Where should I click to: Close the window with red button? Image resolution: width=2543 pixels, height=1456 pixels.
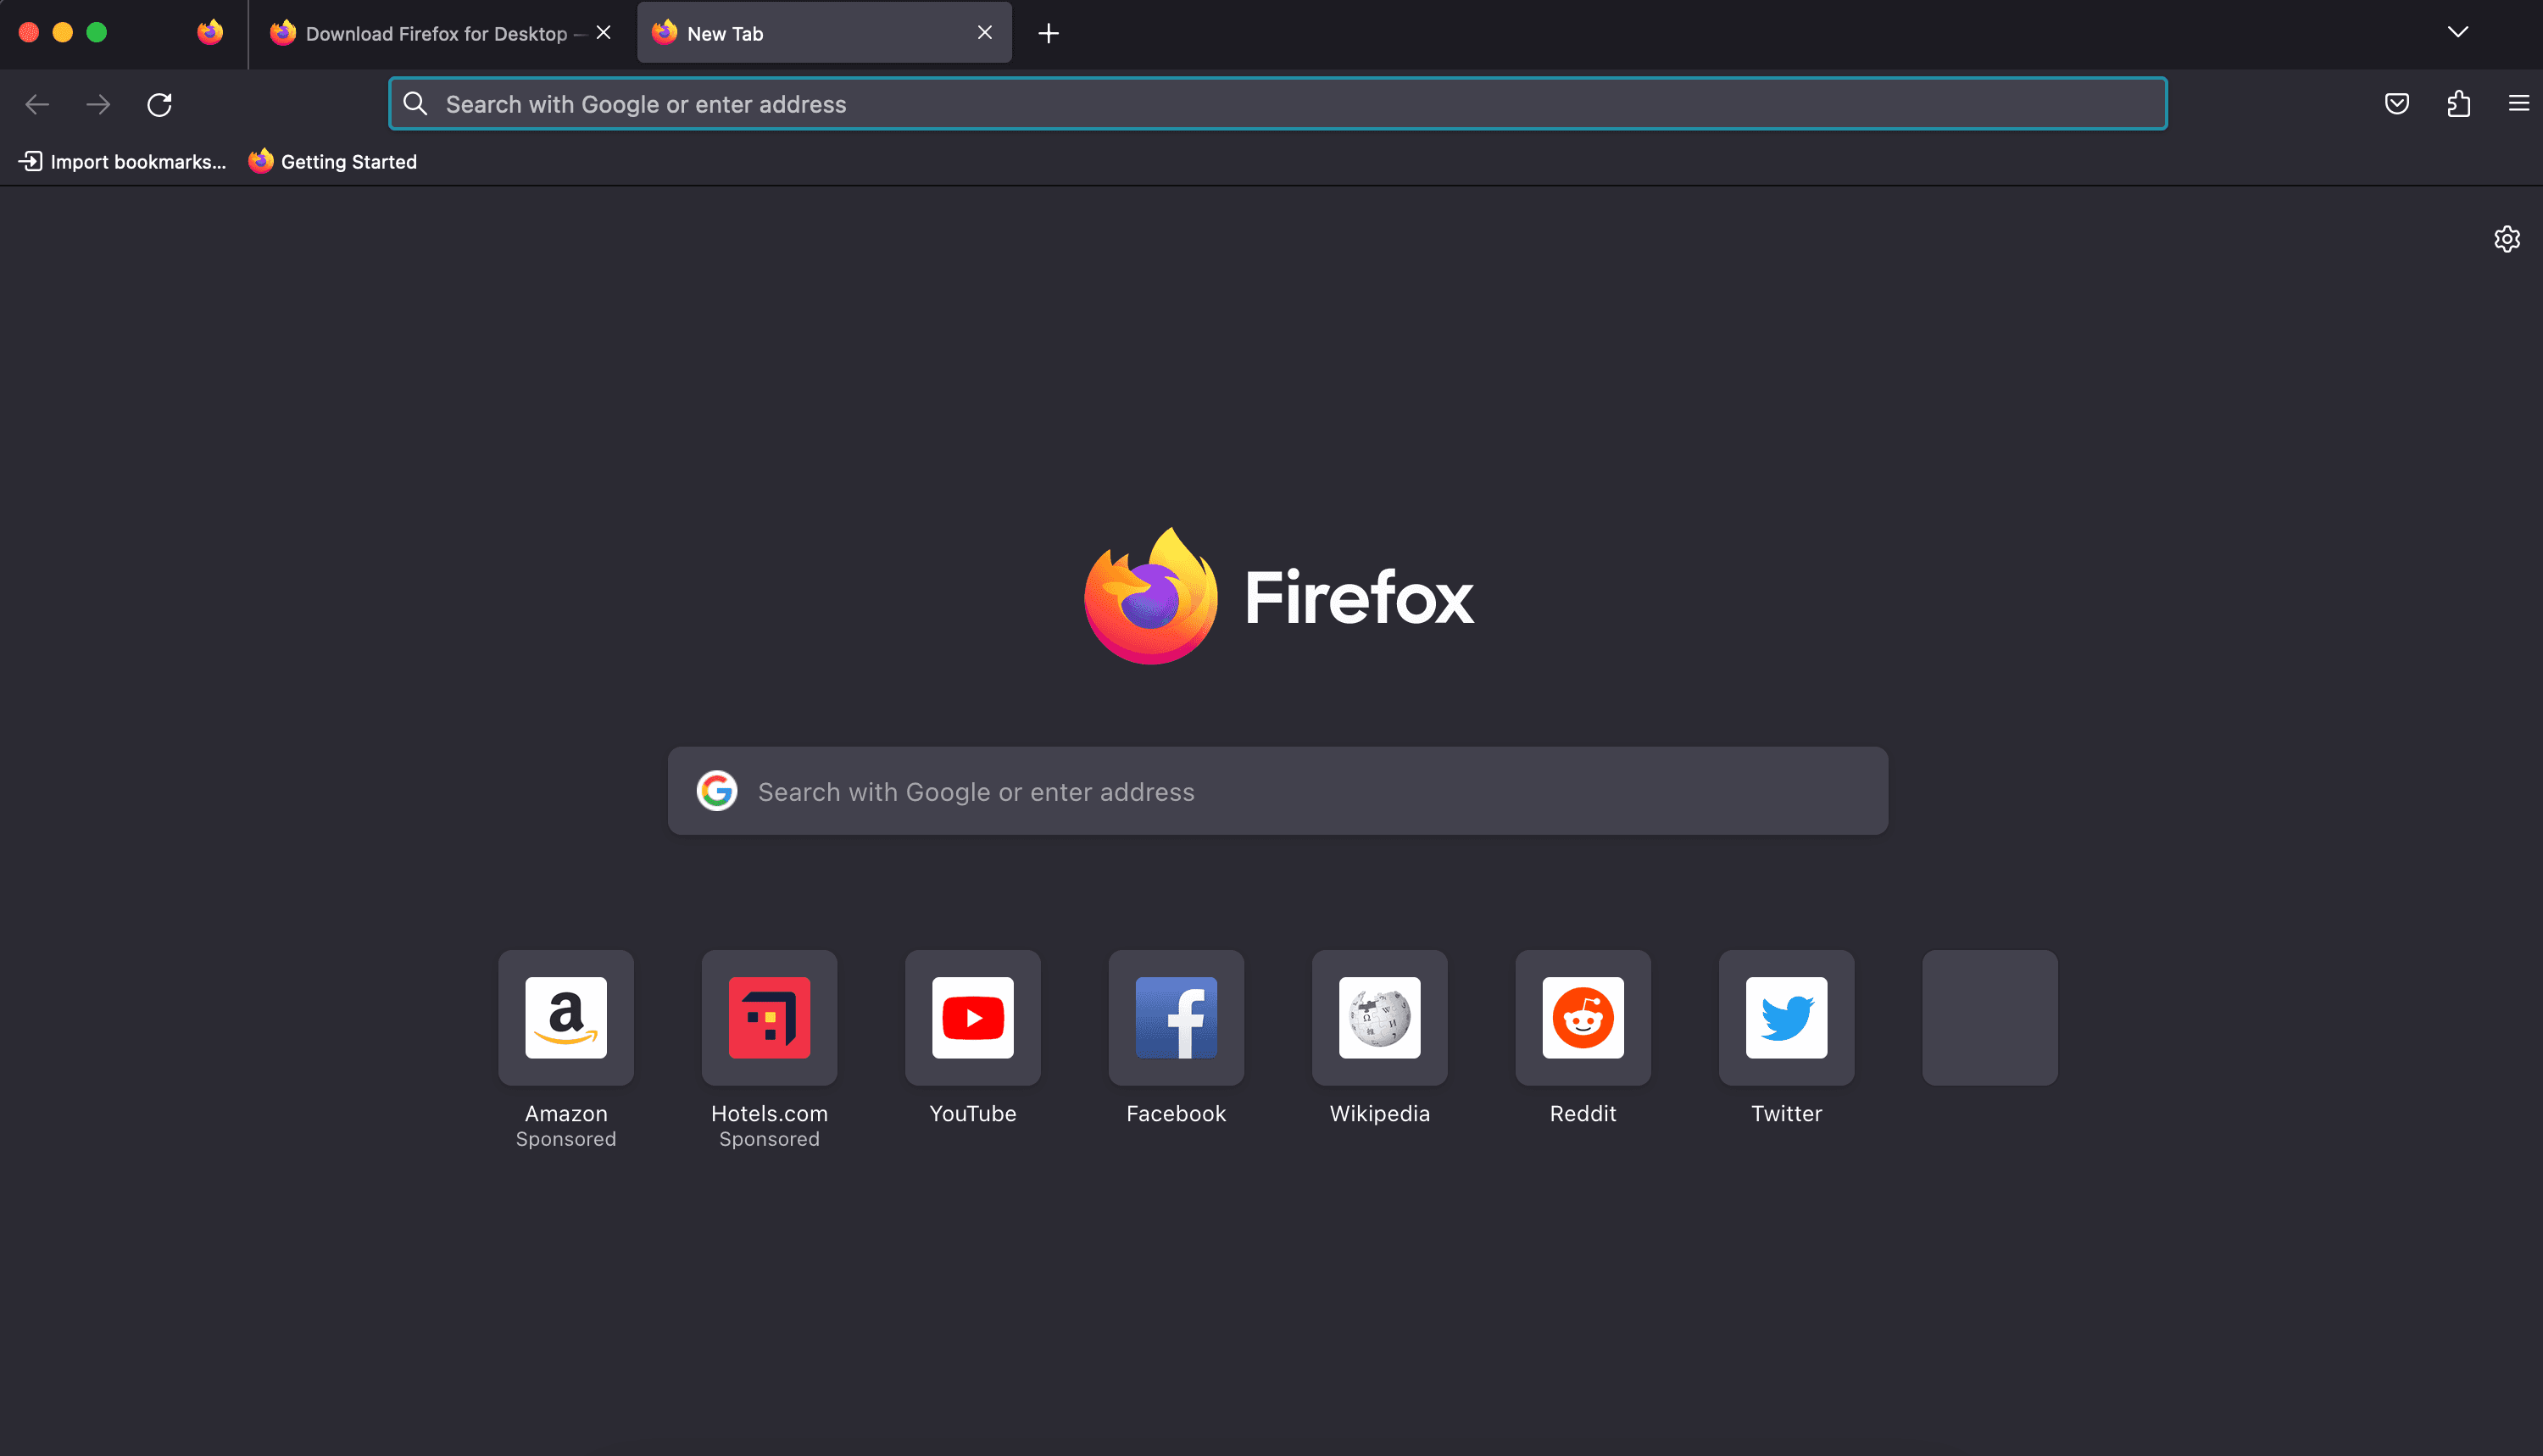point(29,33)
